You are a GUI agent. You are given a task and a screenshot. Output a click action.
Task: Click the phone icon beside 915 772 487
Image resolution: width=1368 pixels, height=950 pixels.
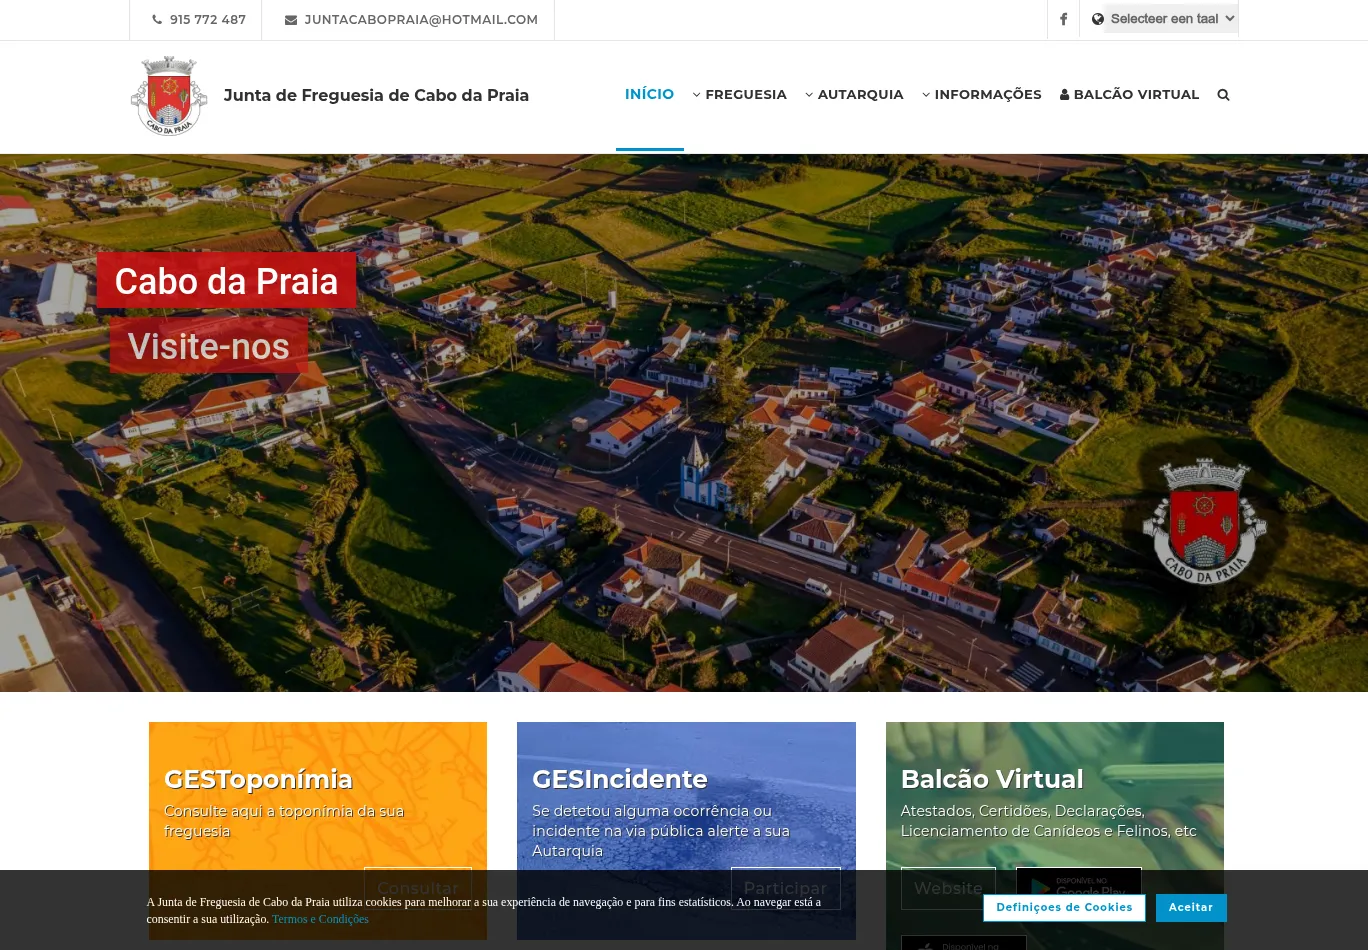[157, 20]
